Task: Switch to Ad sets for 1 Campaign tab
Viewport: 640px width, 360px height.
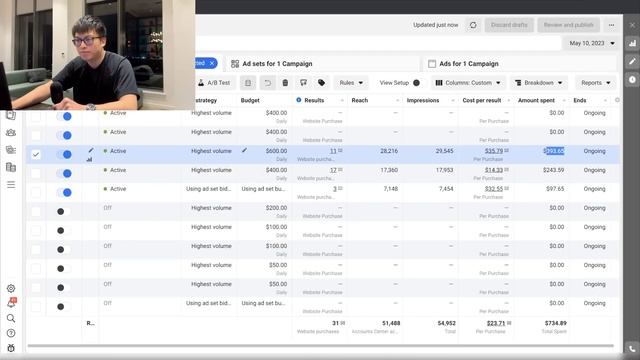Action: point(322,64)
